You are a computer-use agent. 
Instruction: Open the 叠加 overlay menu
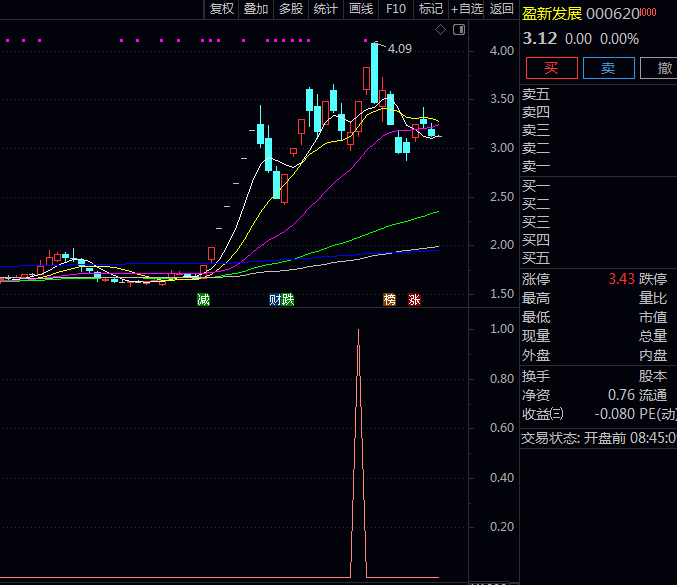tap(256, 9)
